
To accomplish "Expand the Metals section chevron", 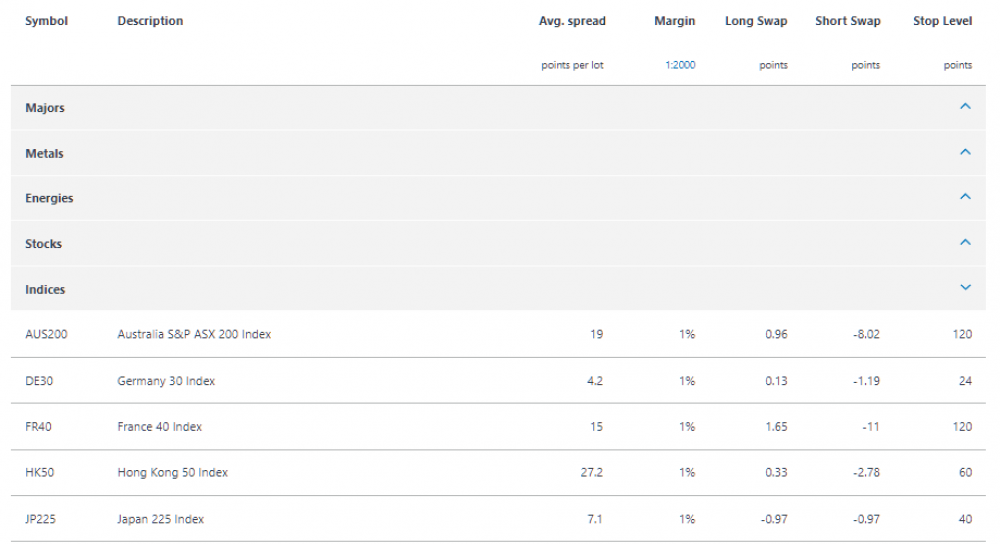I will 965,152.
